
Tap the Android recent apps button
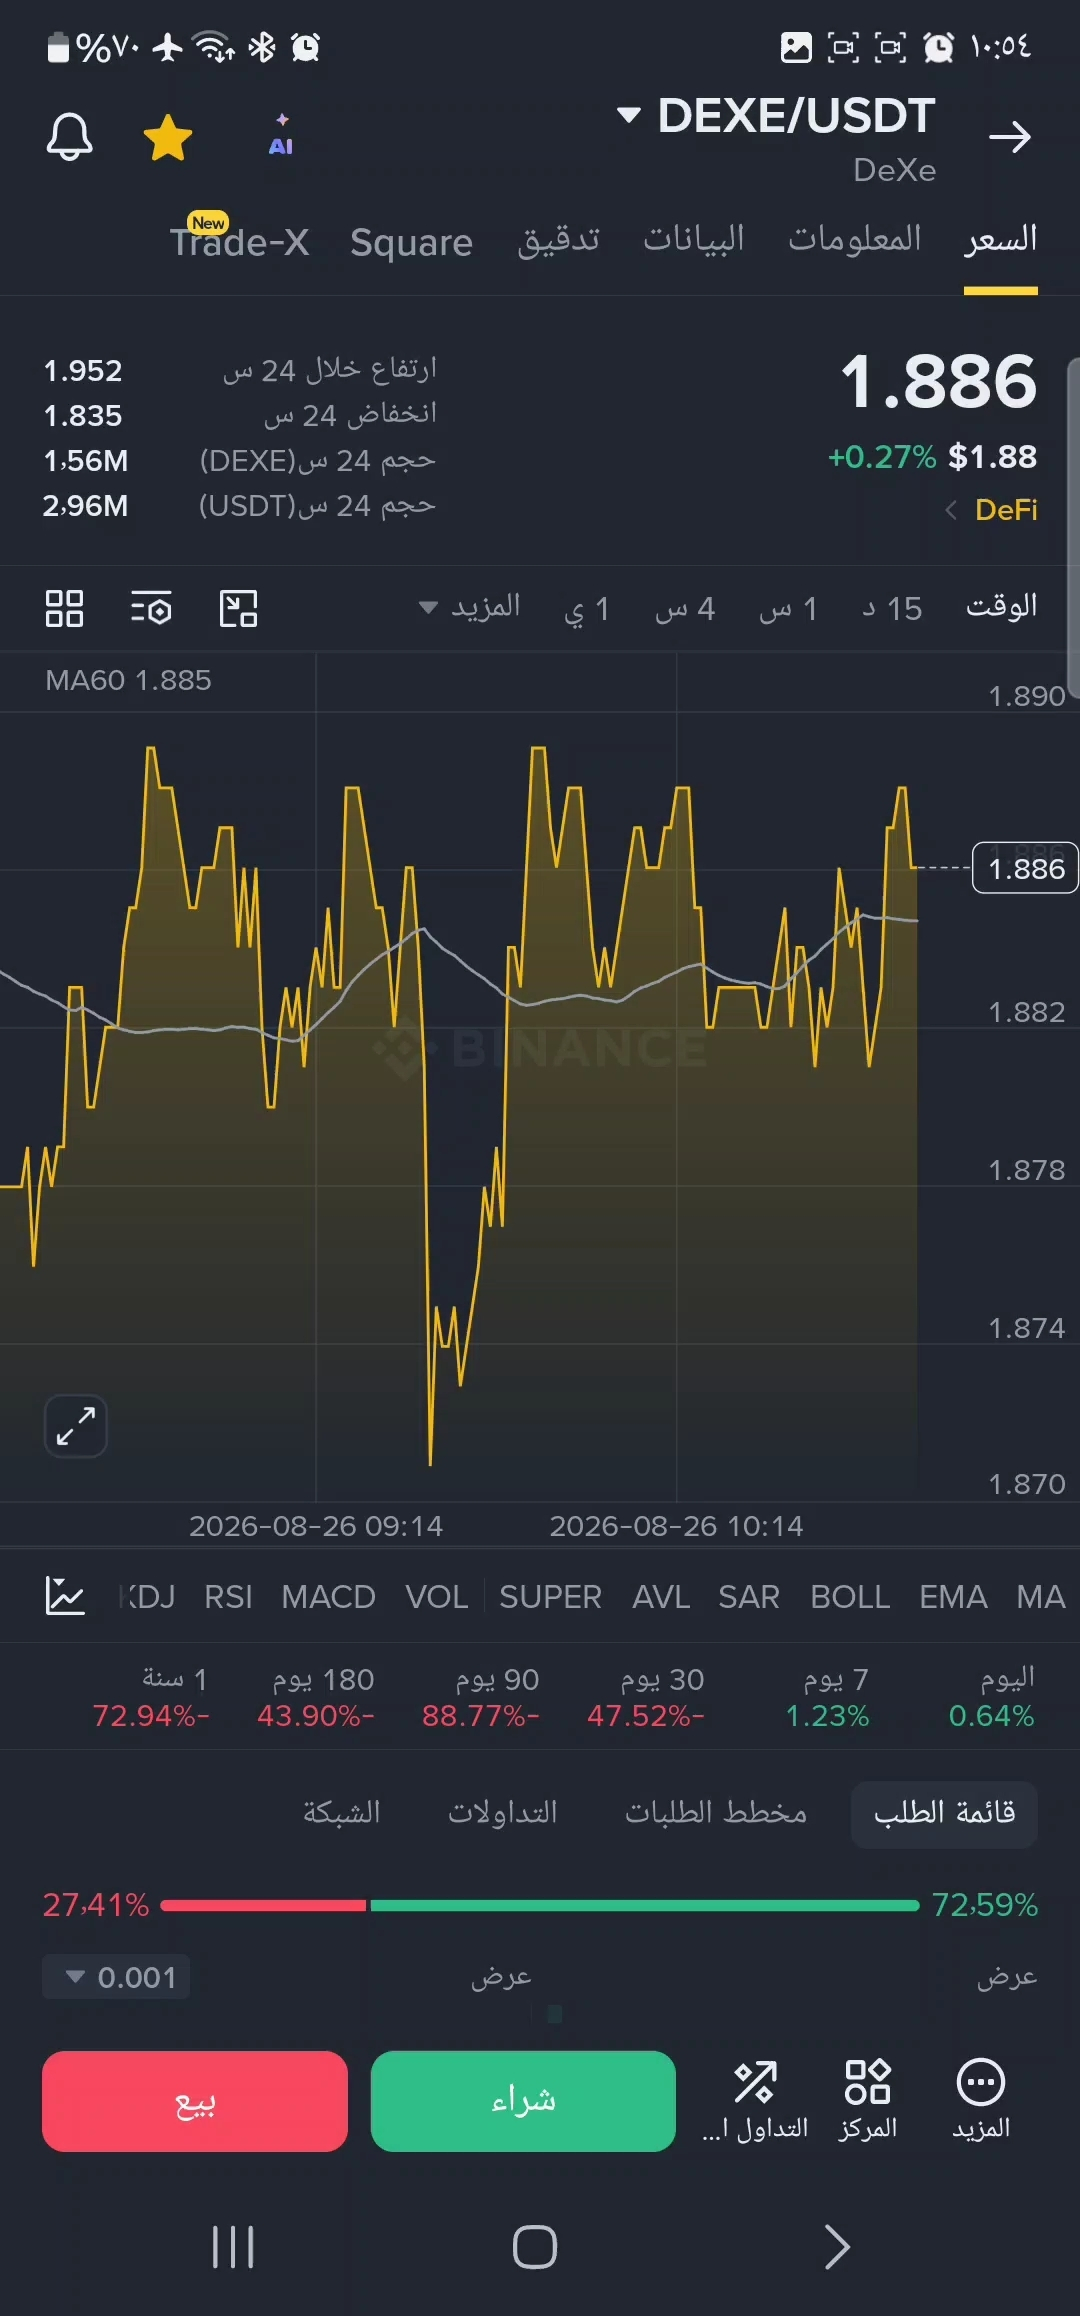point(233,2248)
